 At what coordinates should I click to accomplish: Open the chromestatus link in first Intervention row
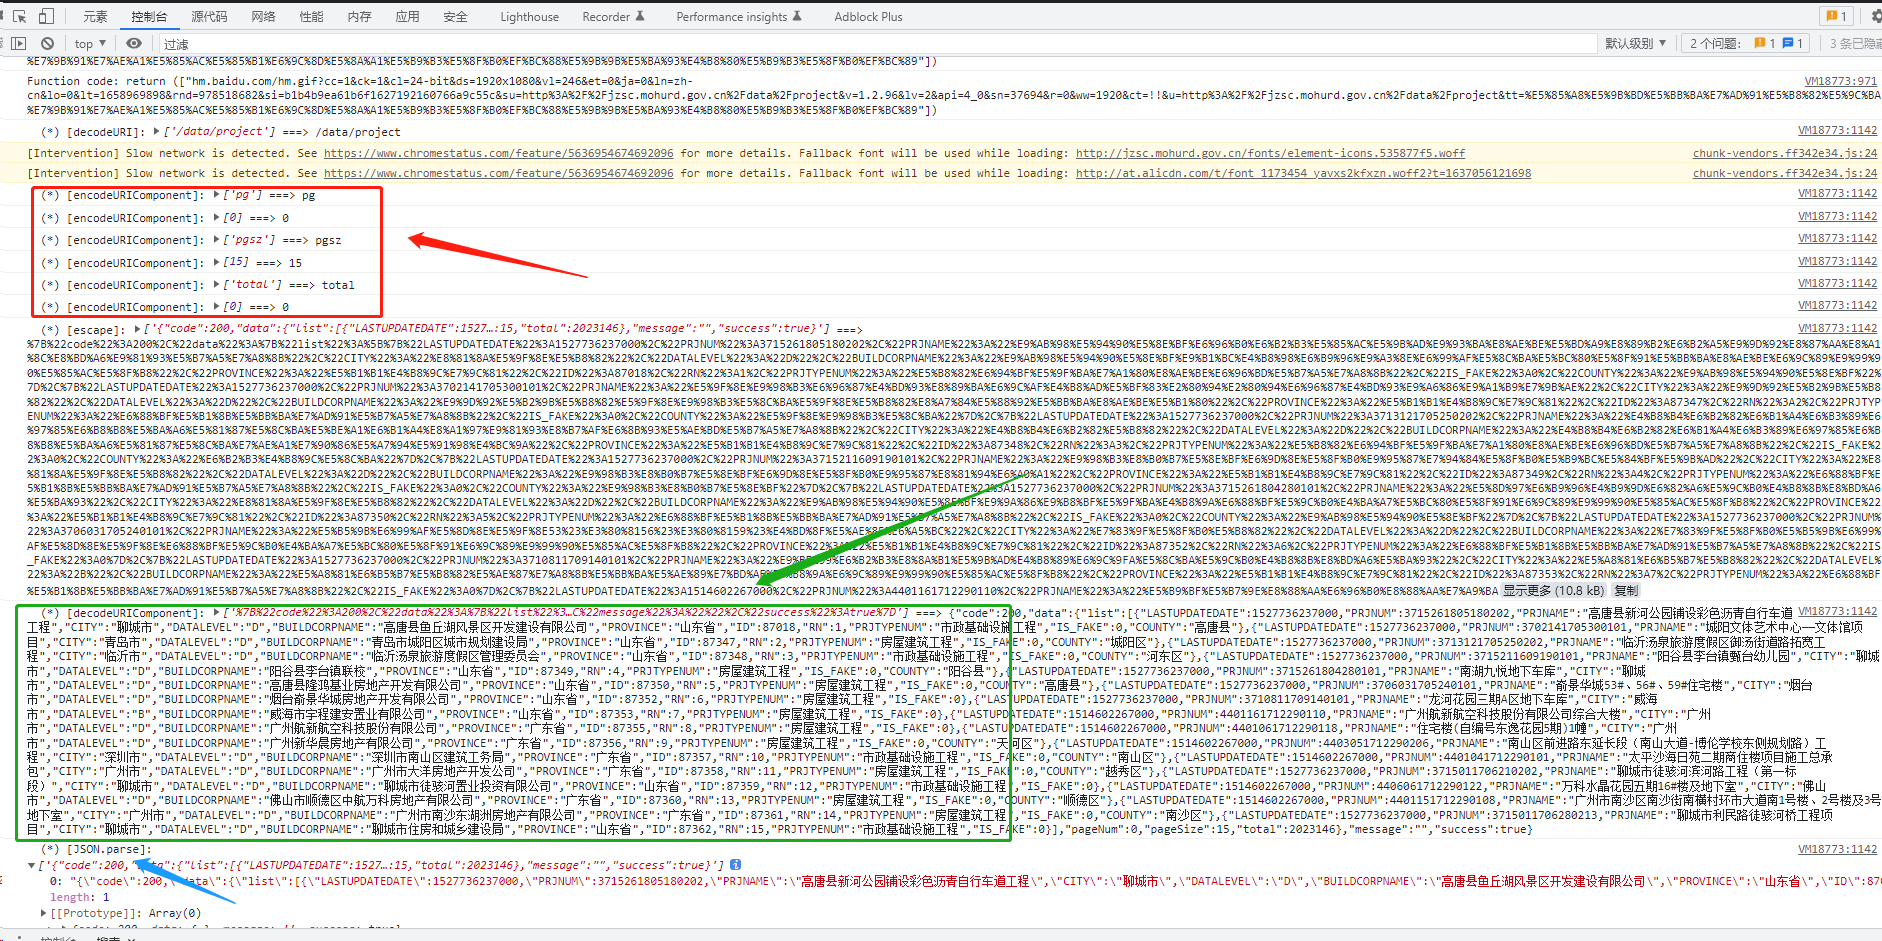pos(498,153)
